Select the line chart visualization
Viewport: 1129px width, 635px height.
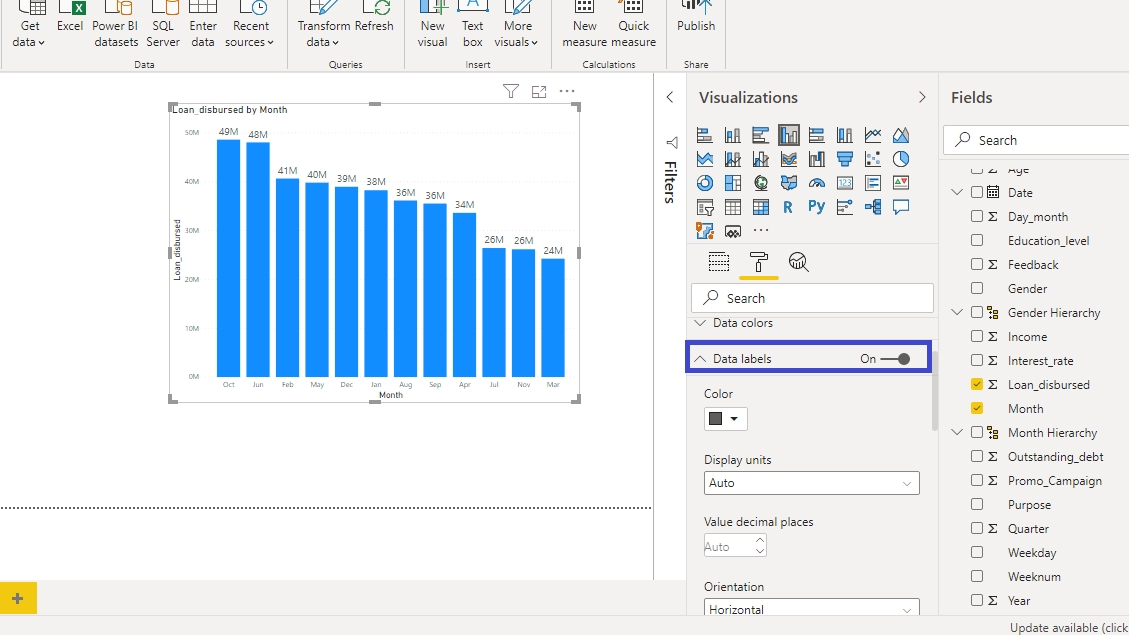[x=873, y=135]
